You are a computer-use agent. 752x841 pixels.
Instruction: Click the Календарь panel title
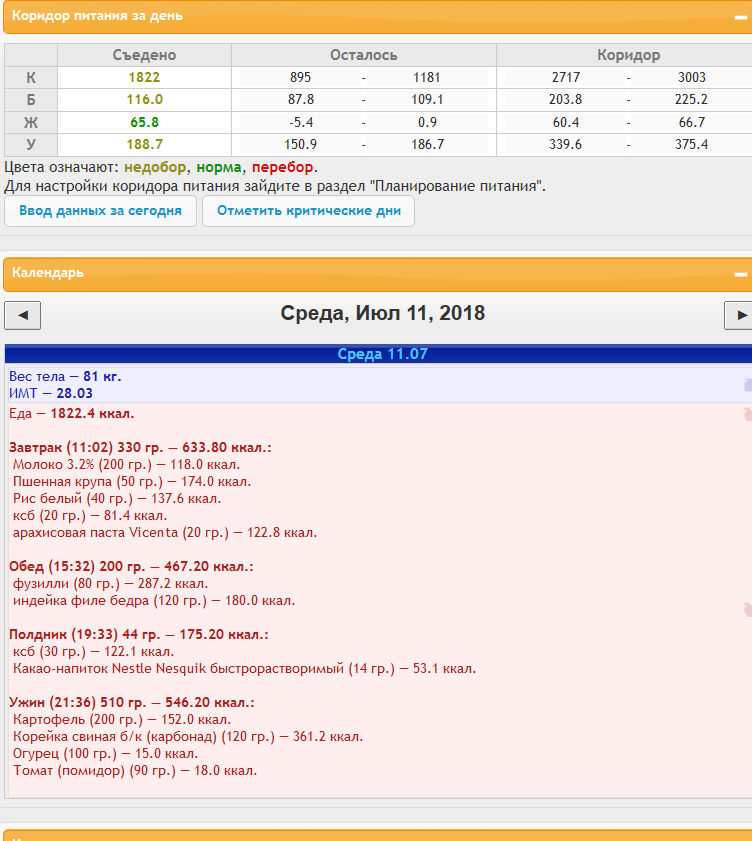coord(48,273)
